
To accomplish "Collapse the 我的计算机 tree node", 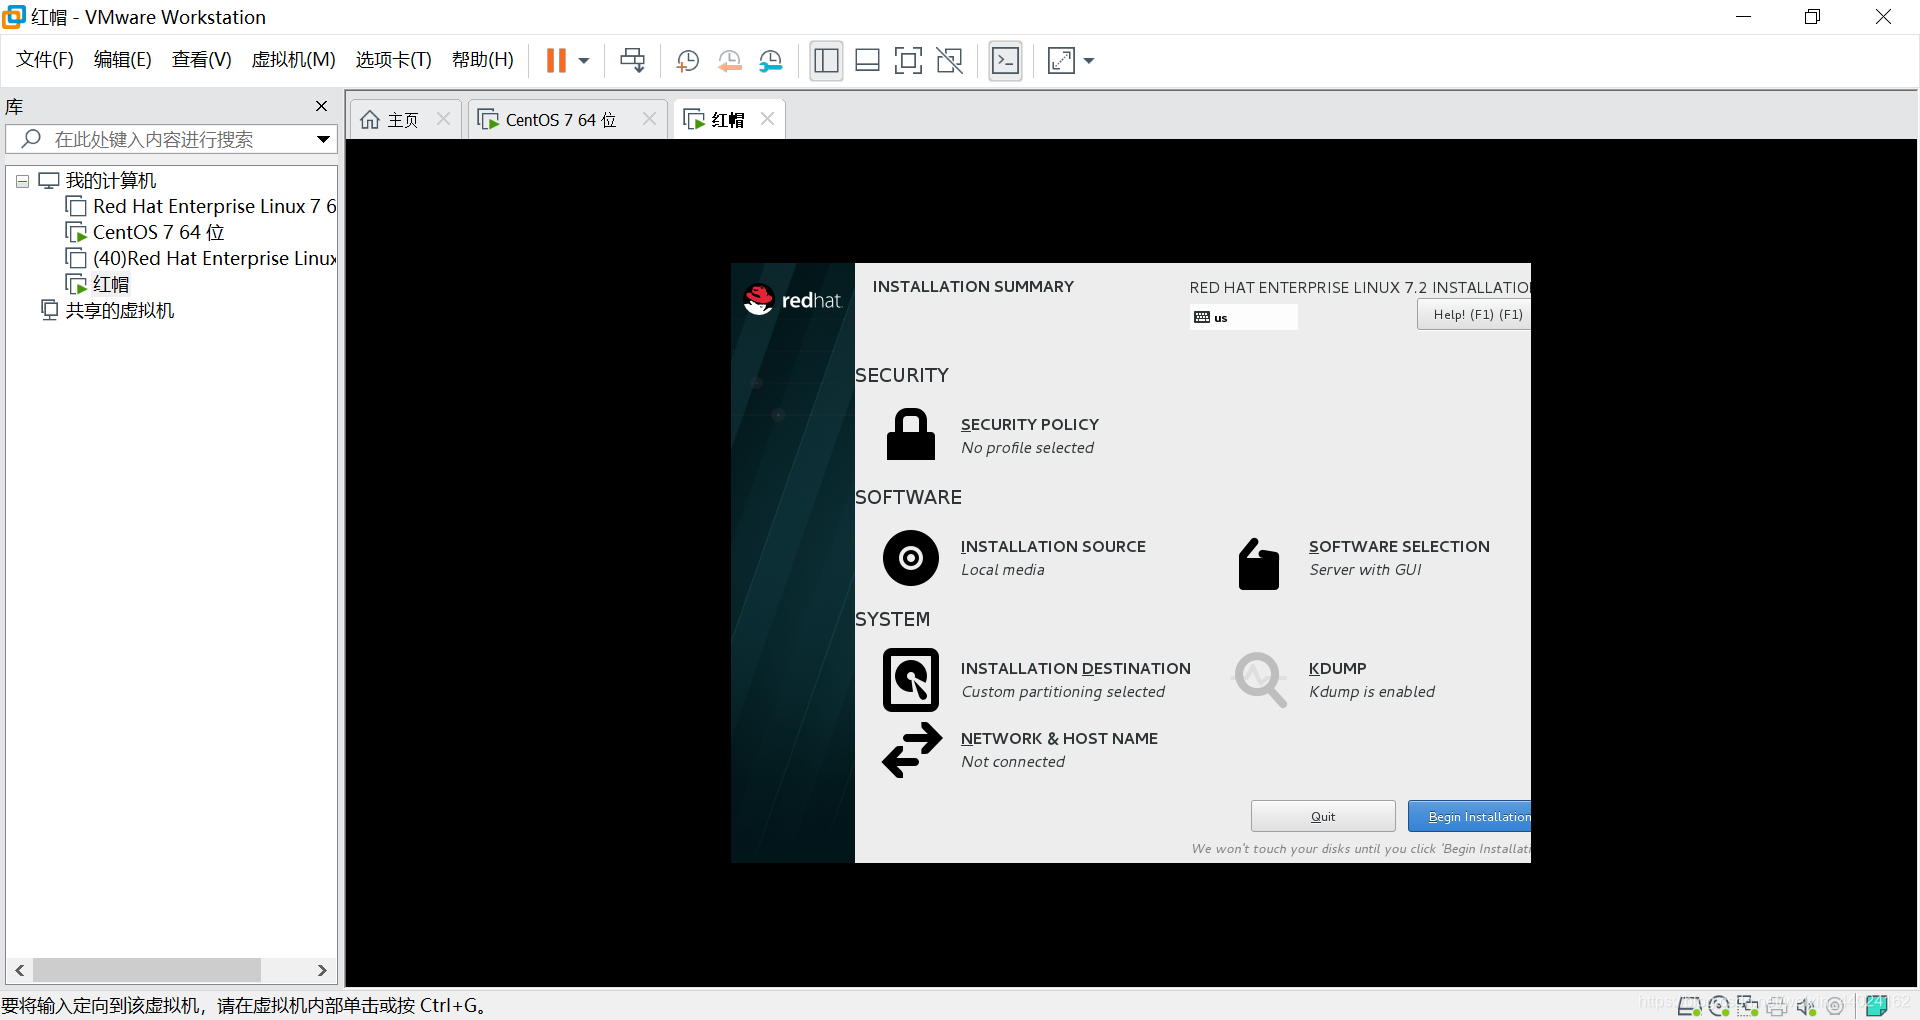I will tap(22, 181).
